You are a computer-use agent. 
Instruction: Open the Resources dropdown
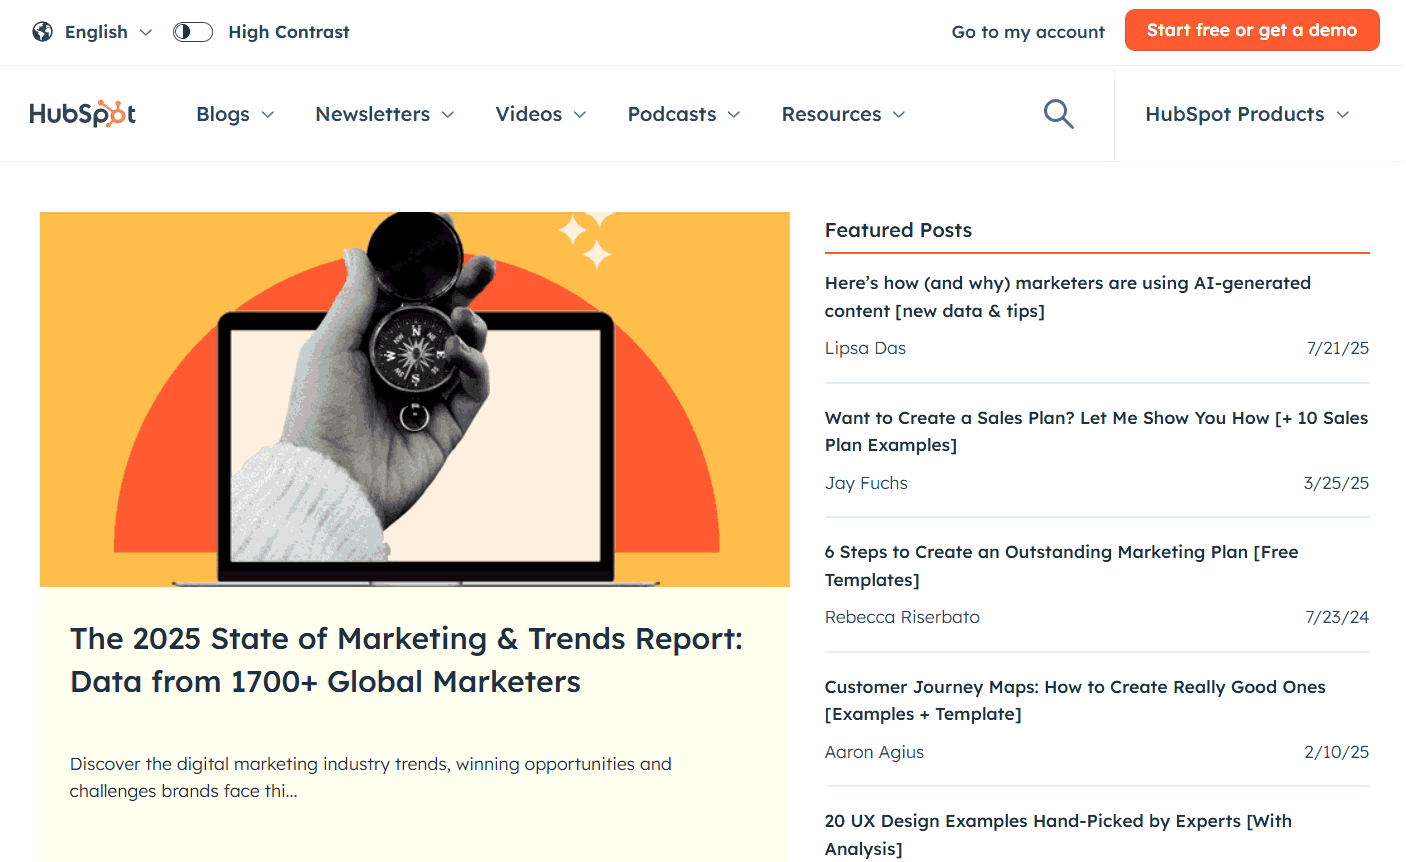click(x=842, y=114)
